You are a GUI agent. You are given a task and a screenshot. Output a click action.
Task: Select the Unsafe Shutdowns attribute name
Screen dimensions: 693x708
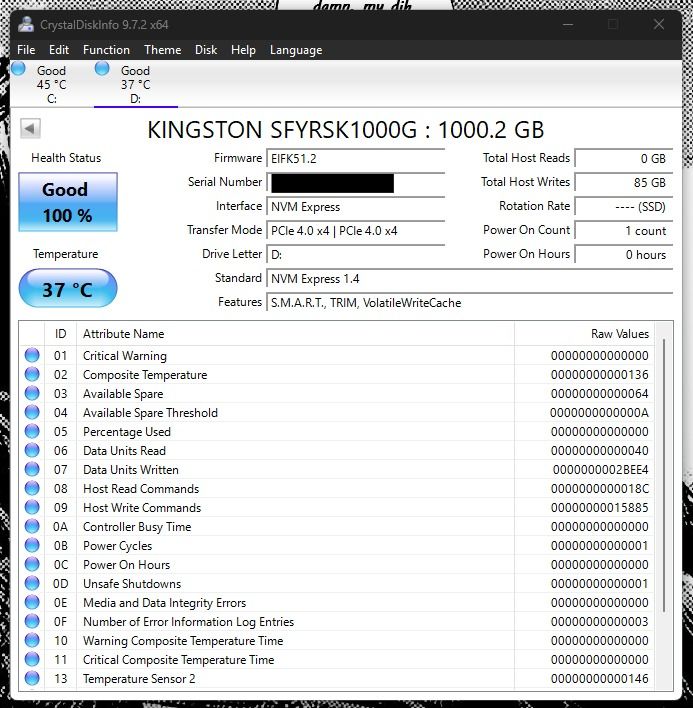tap(132, 584)
